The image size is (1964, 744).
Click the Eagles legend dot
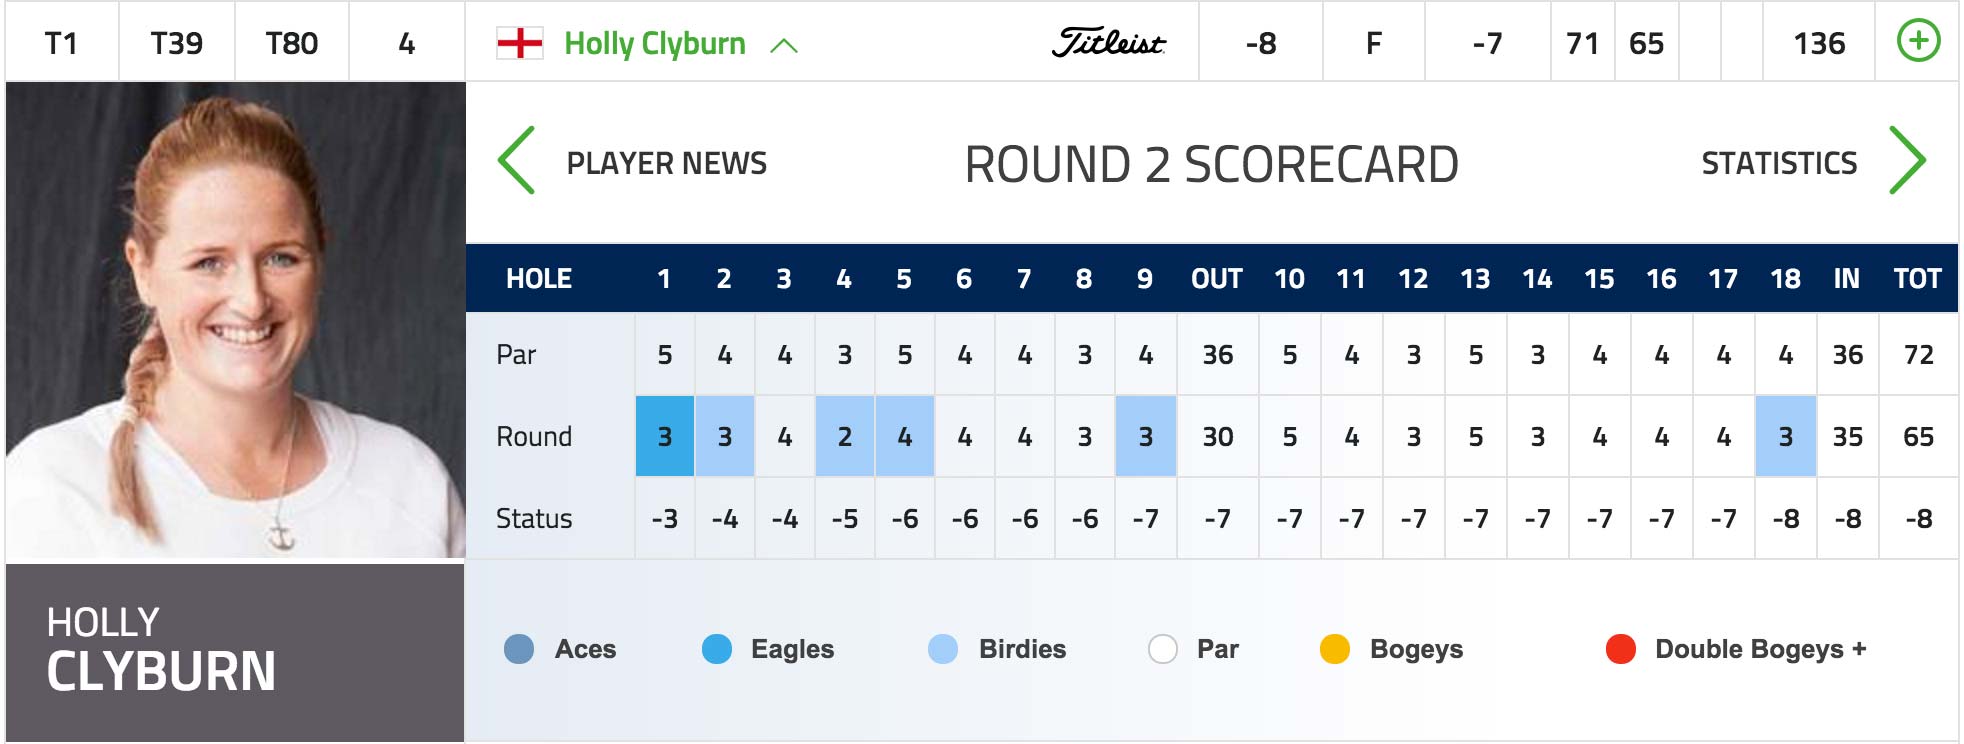click(x=717, y=649)
